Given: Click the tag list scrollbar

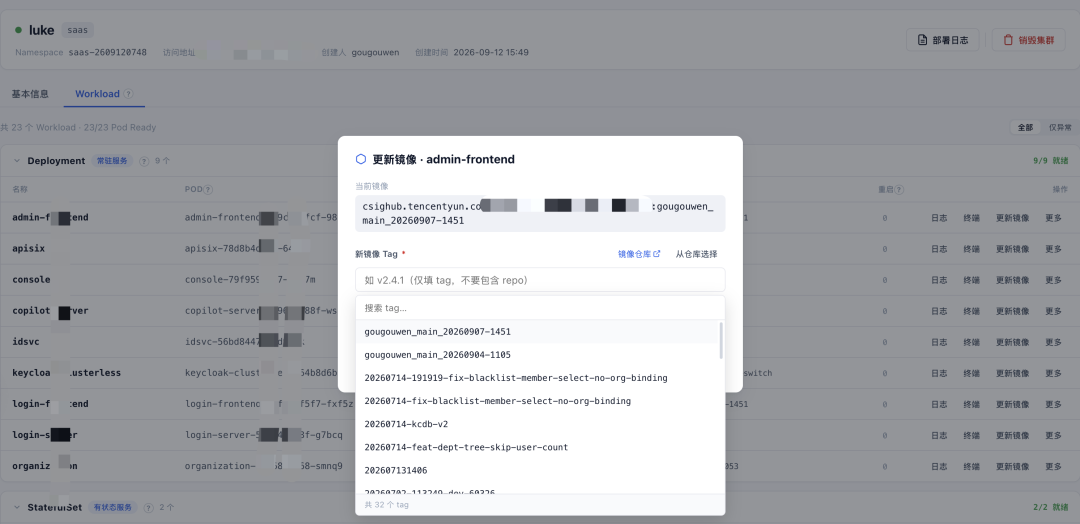Looking at the screenshot, I should tap(722, 340).
